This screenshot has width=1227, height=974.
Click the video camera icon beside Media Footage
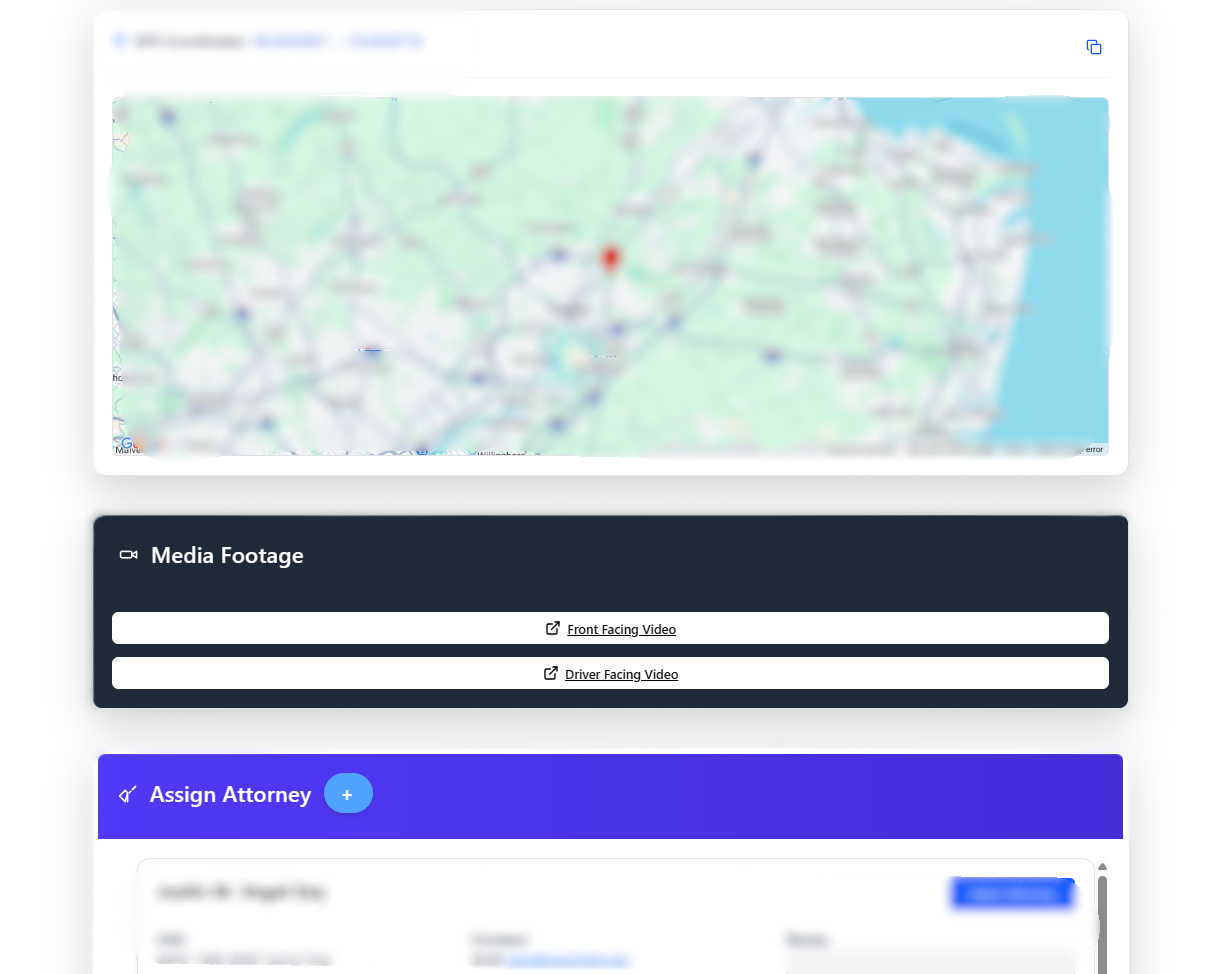coord(128,555)
